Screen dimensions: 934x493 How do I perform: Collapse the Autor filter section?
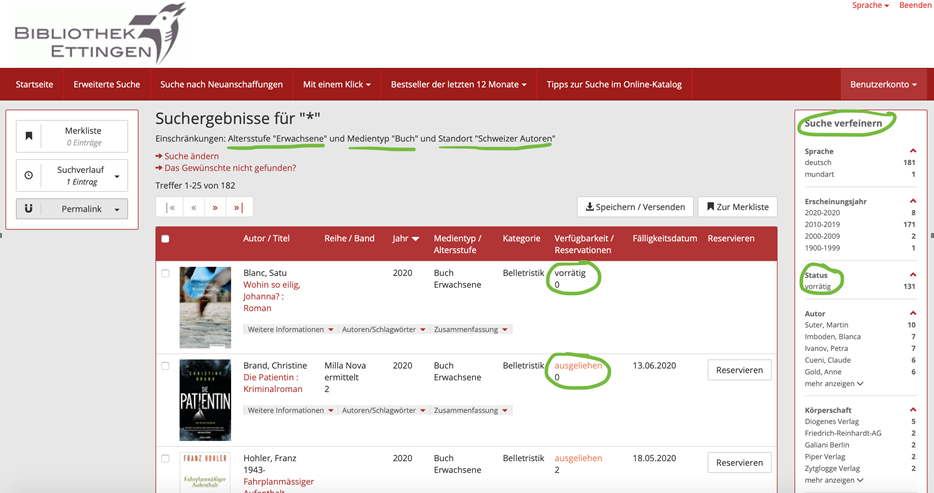click(912, 313)
